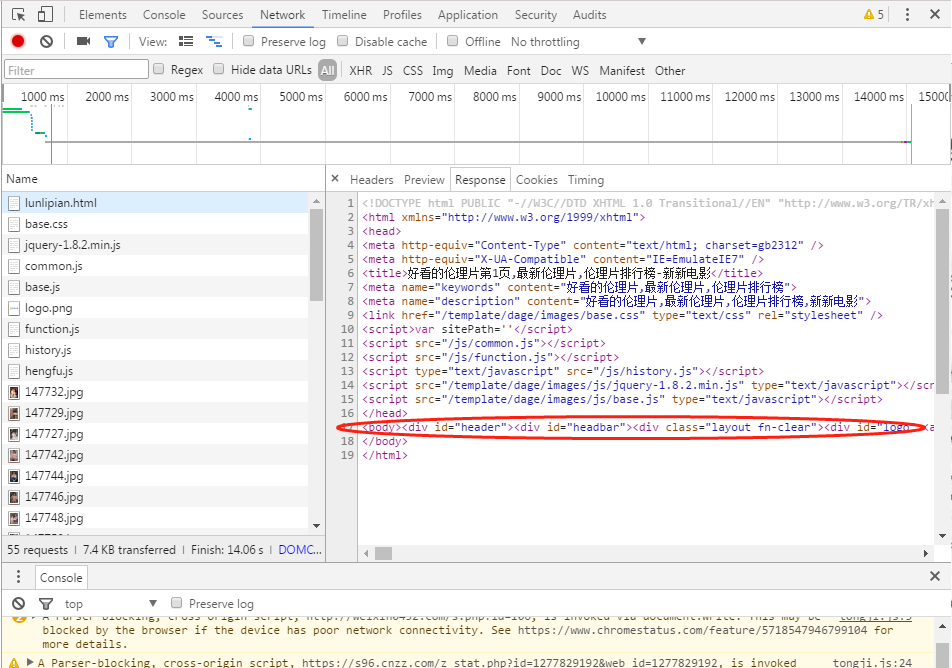Use large request rows view icon

pyautogui.click(x=186, y=41)
